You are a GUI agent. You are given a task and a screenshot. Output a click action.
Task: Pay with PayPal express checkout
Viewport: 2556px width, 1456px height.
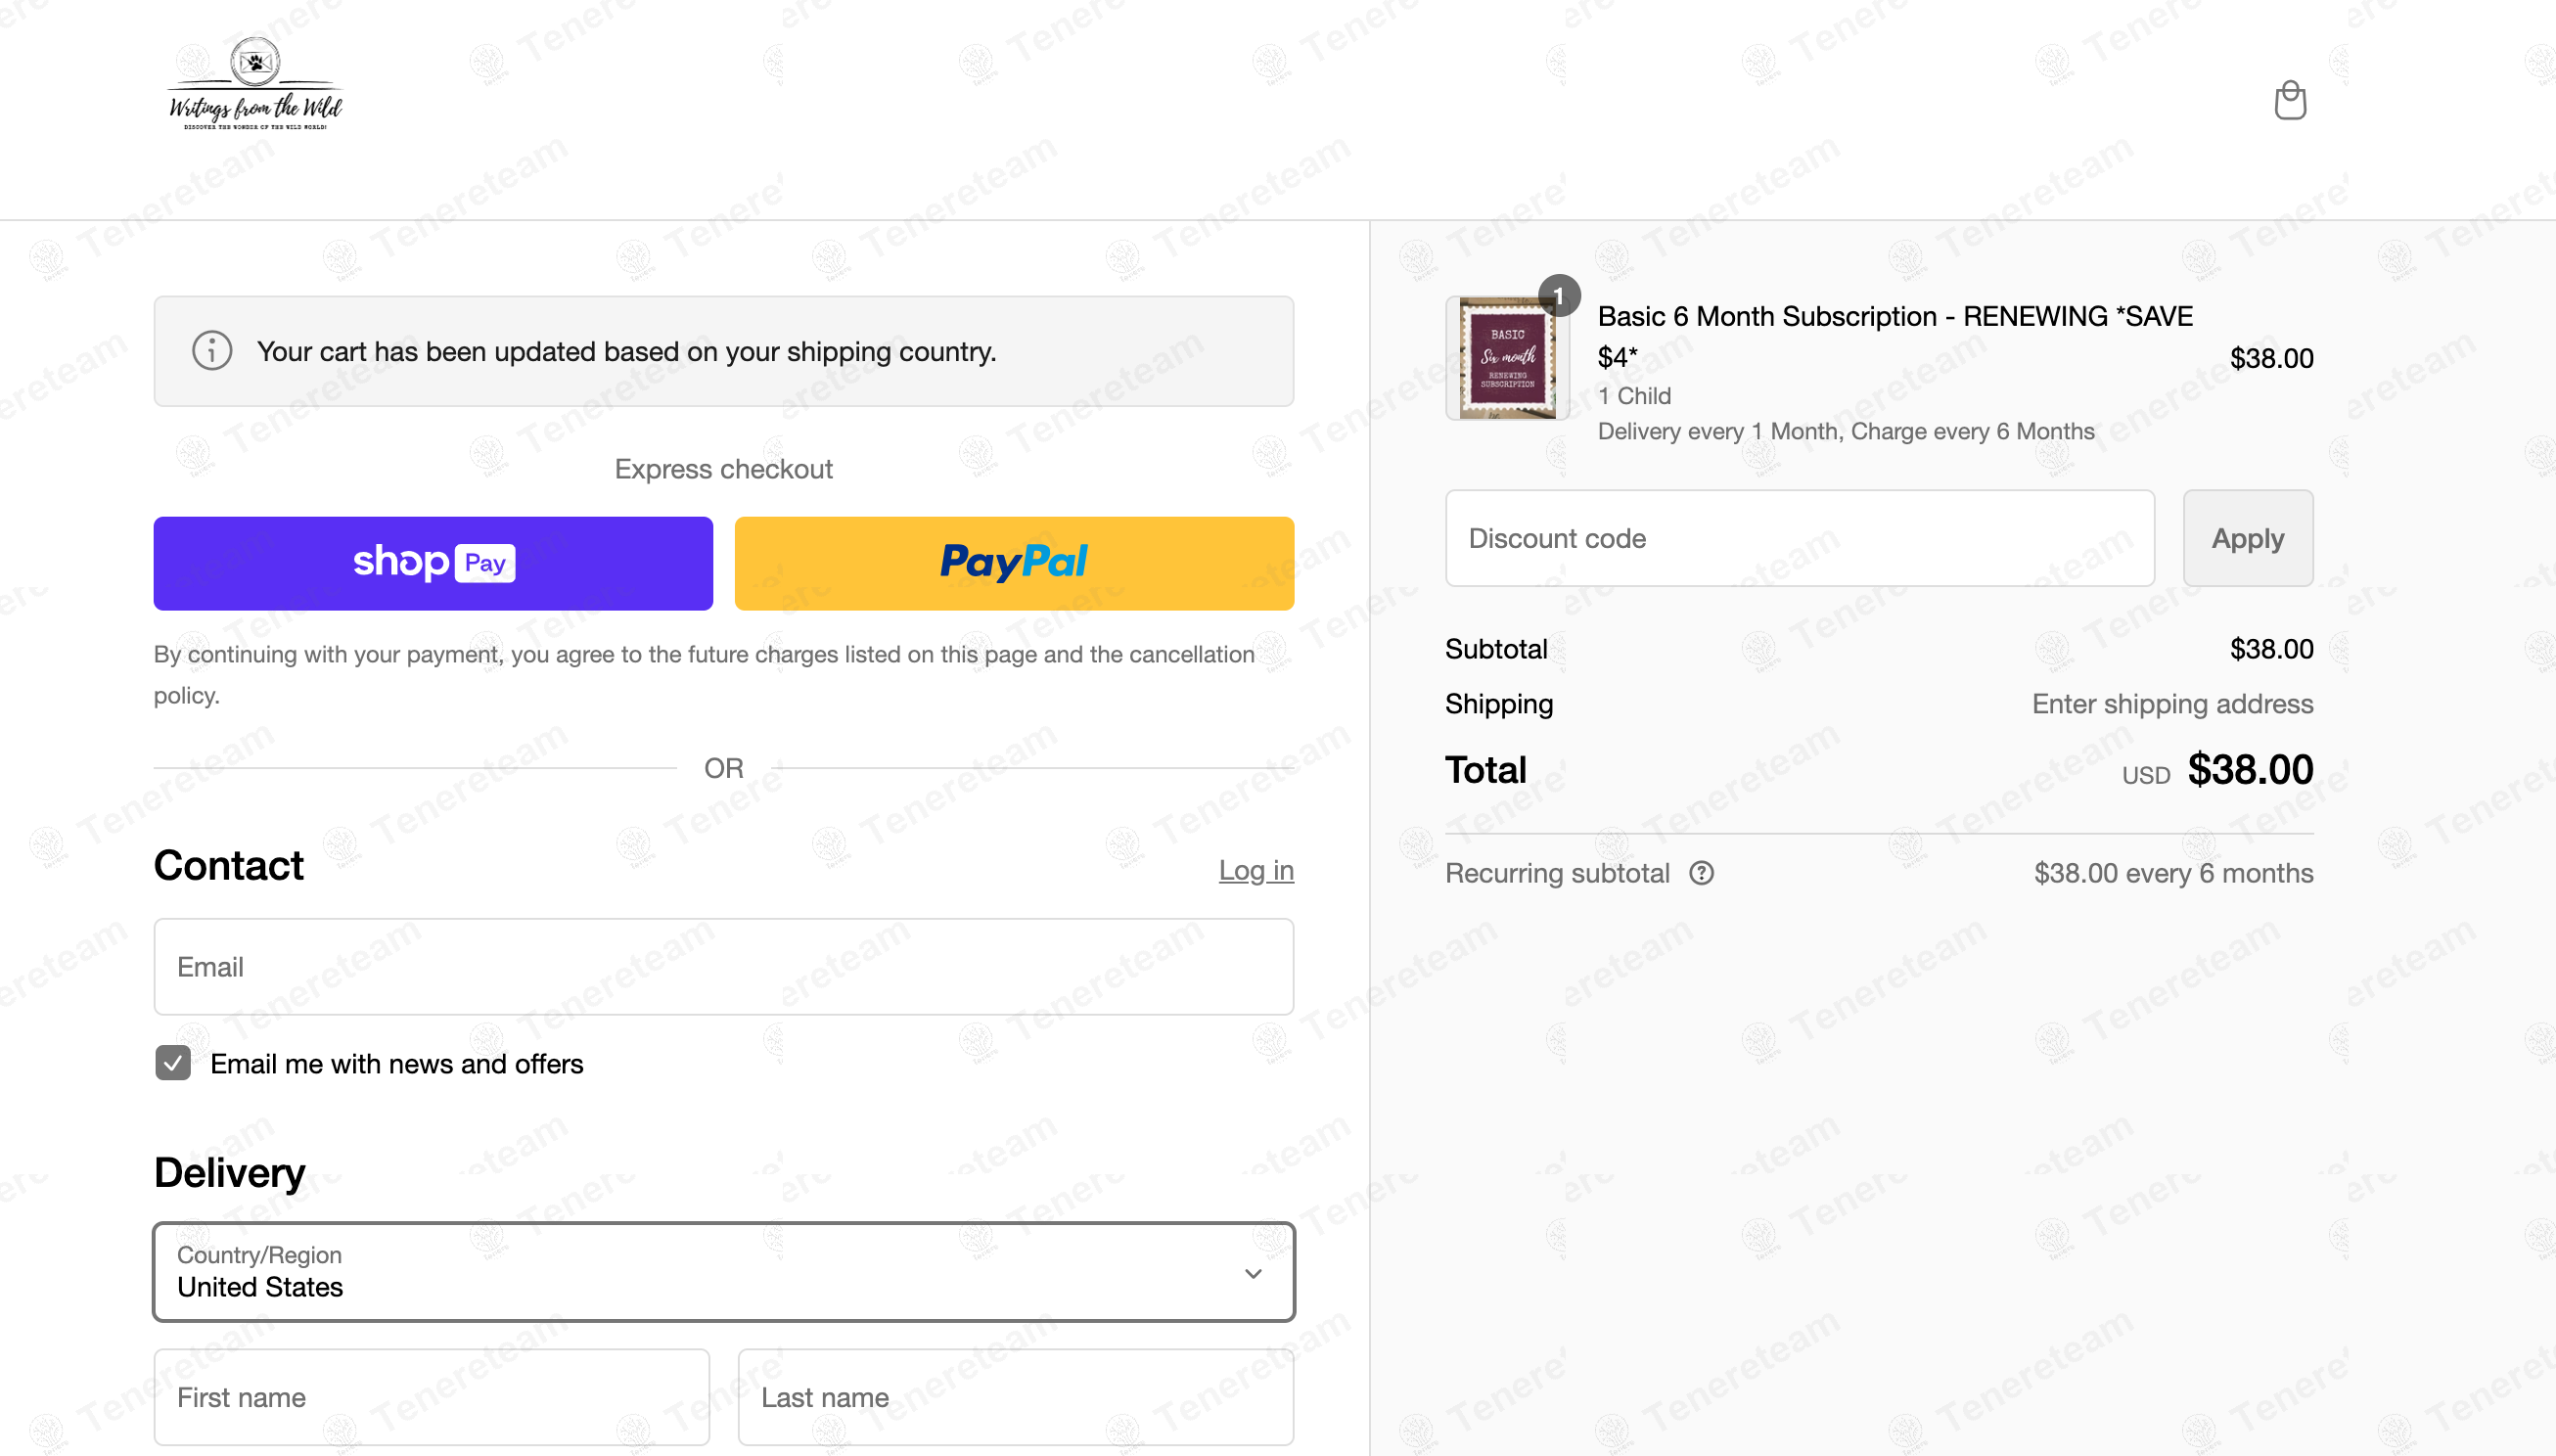(x=1014, y=563)
